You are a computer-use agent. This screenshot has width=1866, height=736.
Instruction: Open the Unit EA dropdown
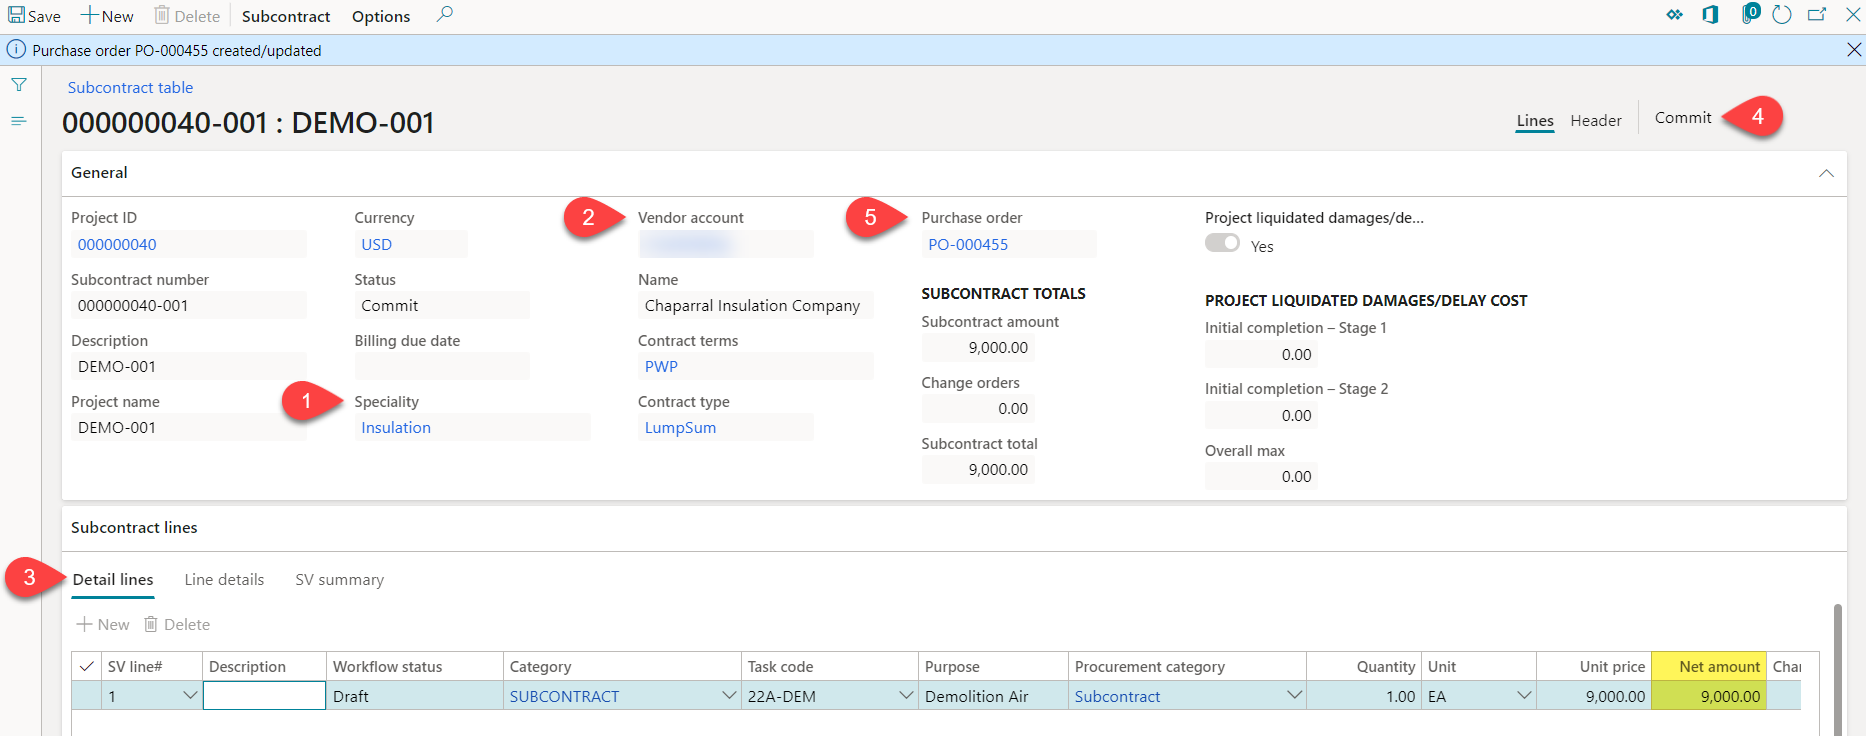click(x=1524, y=696)
